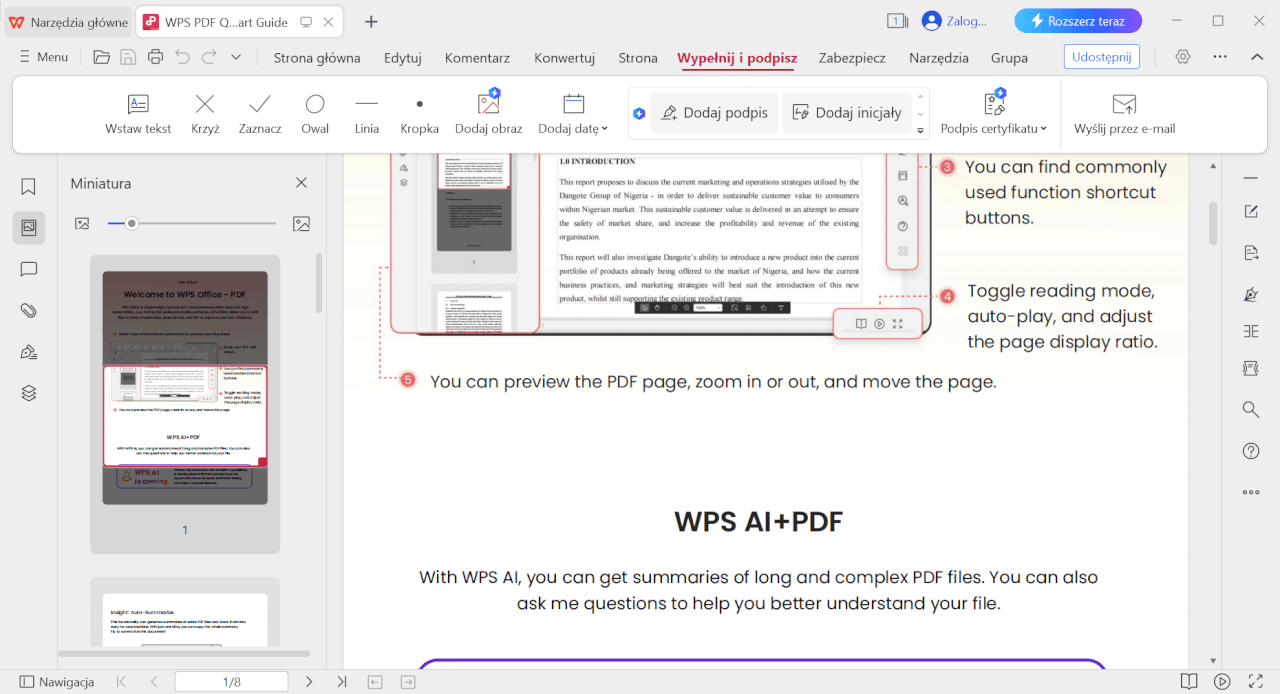Viewport: 1280px width, 694px height.
Task: Open the comments panel in sidebar
Action: (x=28, y=269)
